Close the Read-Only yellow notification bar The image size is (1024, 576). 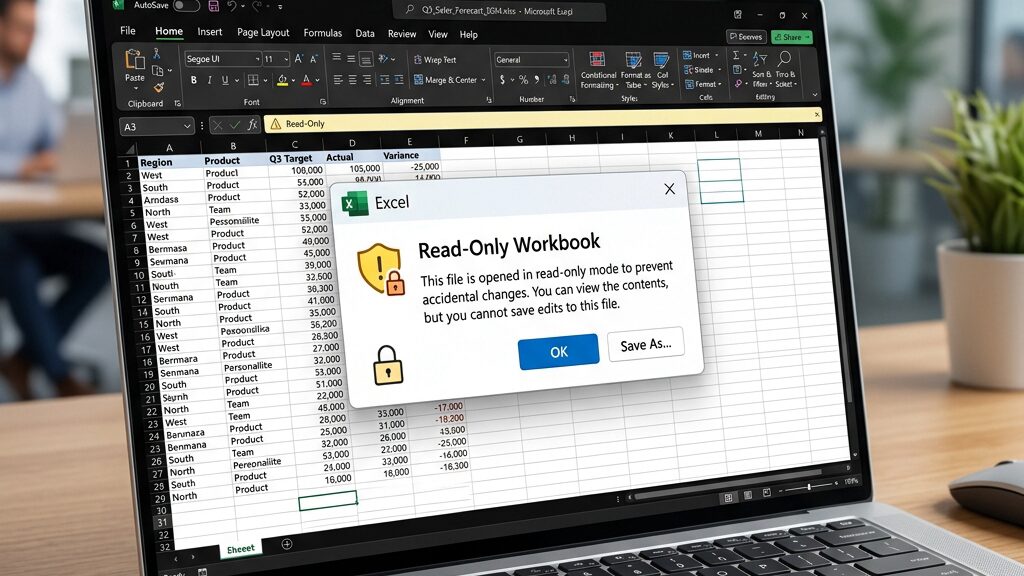(816, 114)
